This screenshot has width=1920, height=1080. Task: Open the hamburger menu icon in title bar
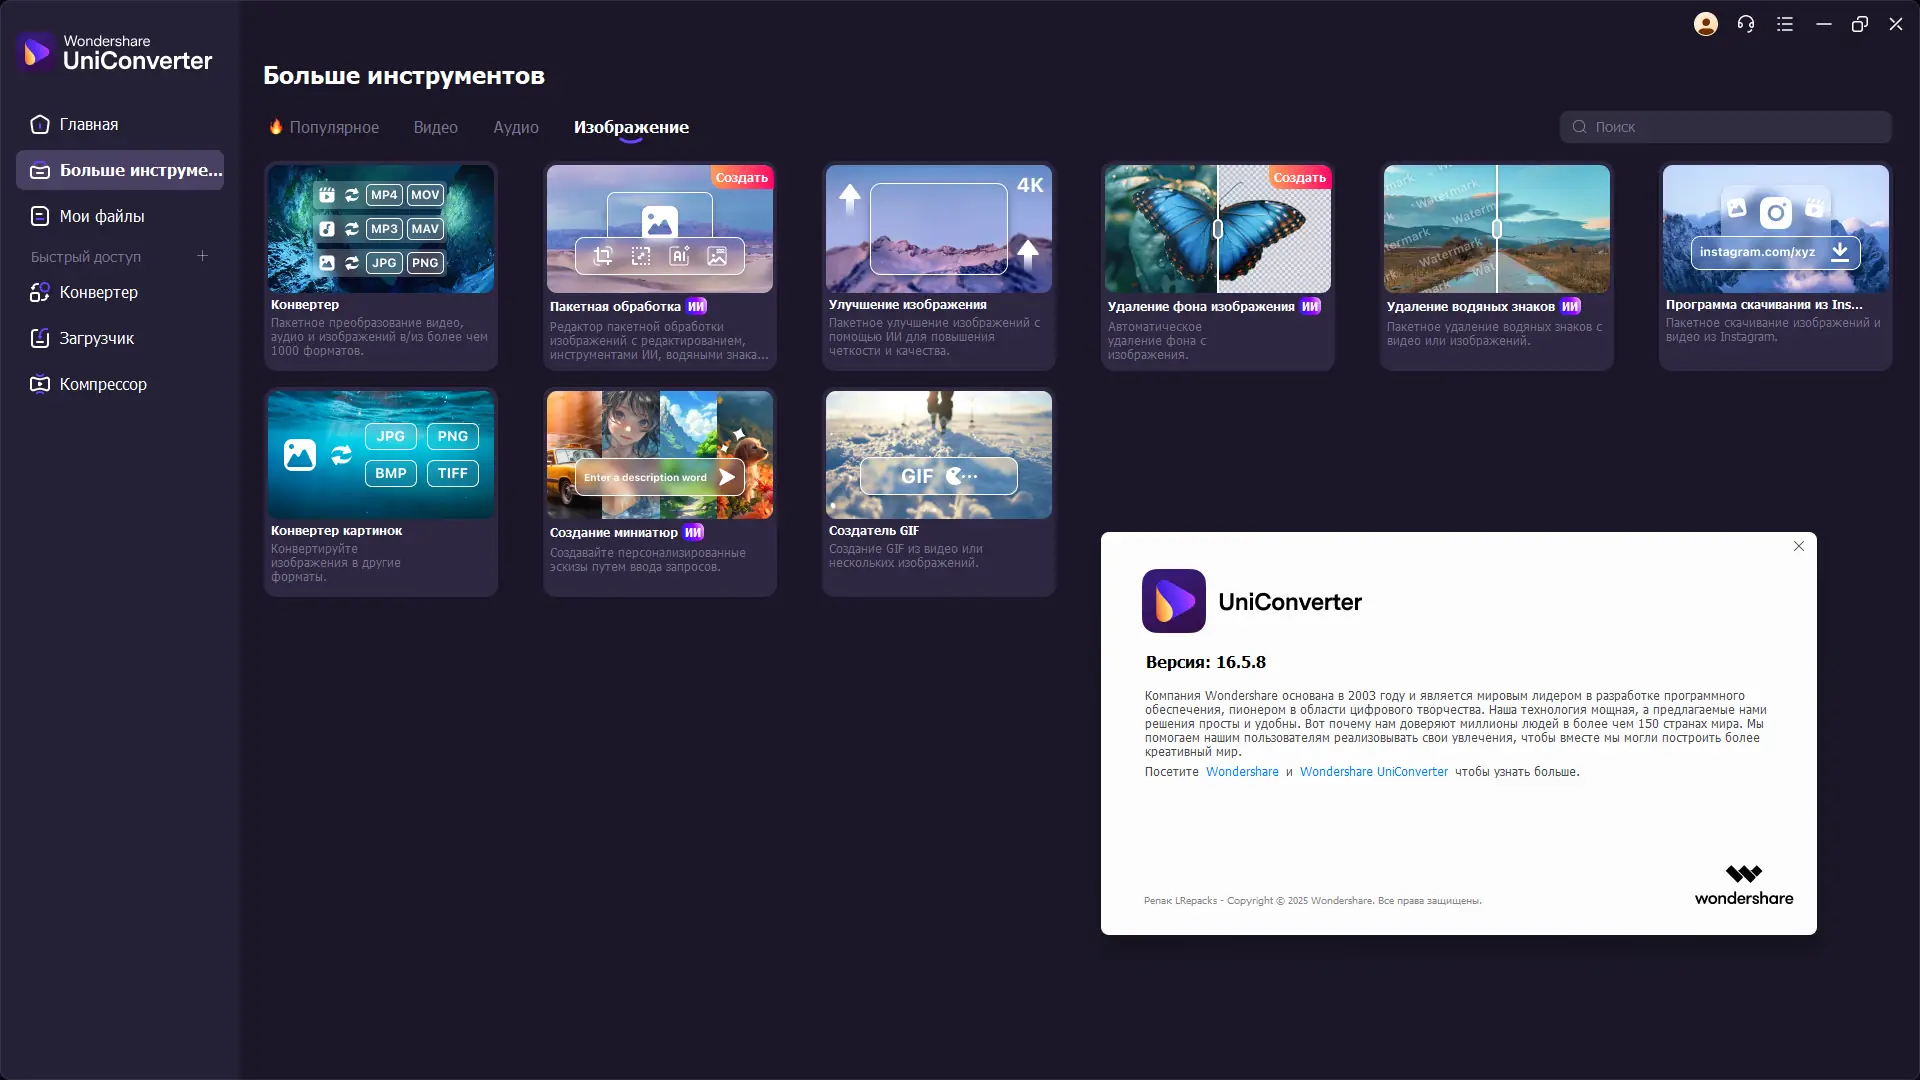tap(1785, 24)
